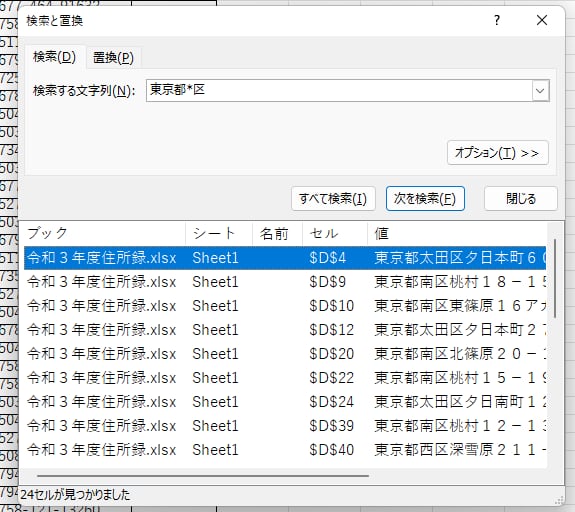Click the すべて検索(I) button

(333, 198)
